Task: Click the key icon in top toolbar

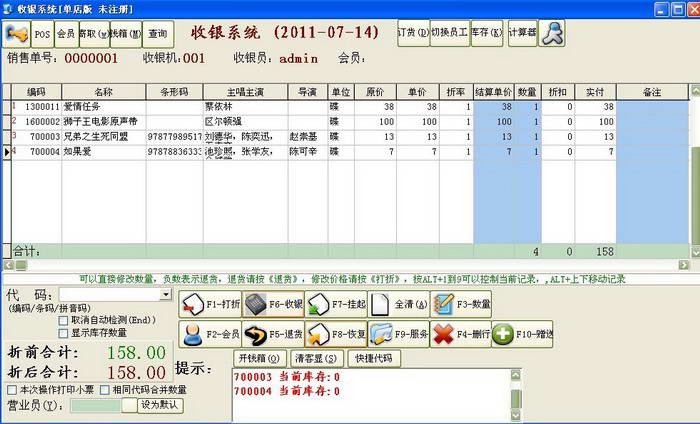Action: point(17,34)
